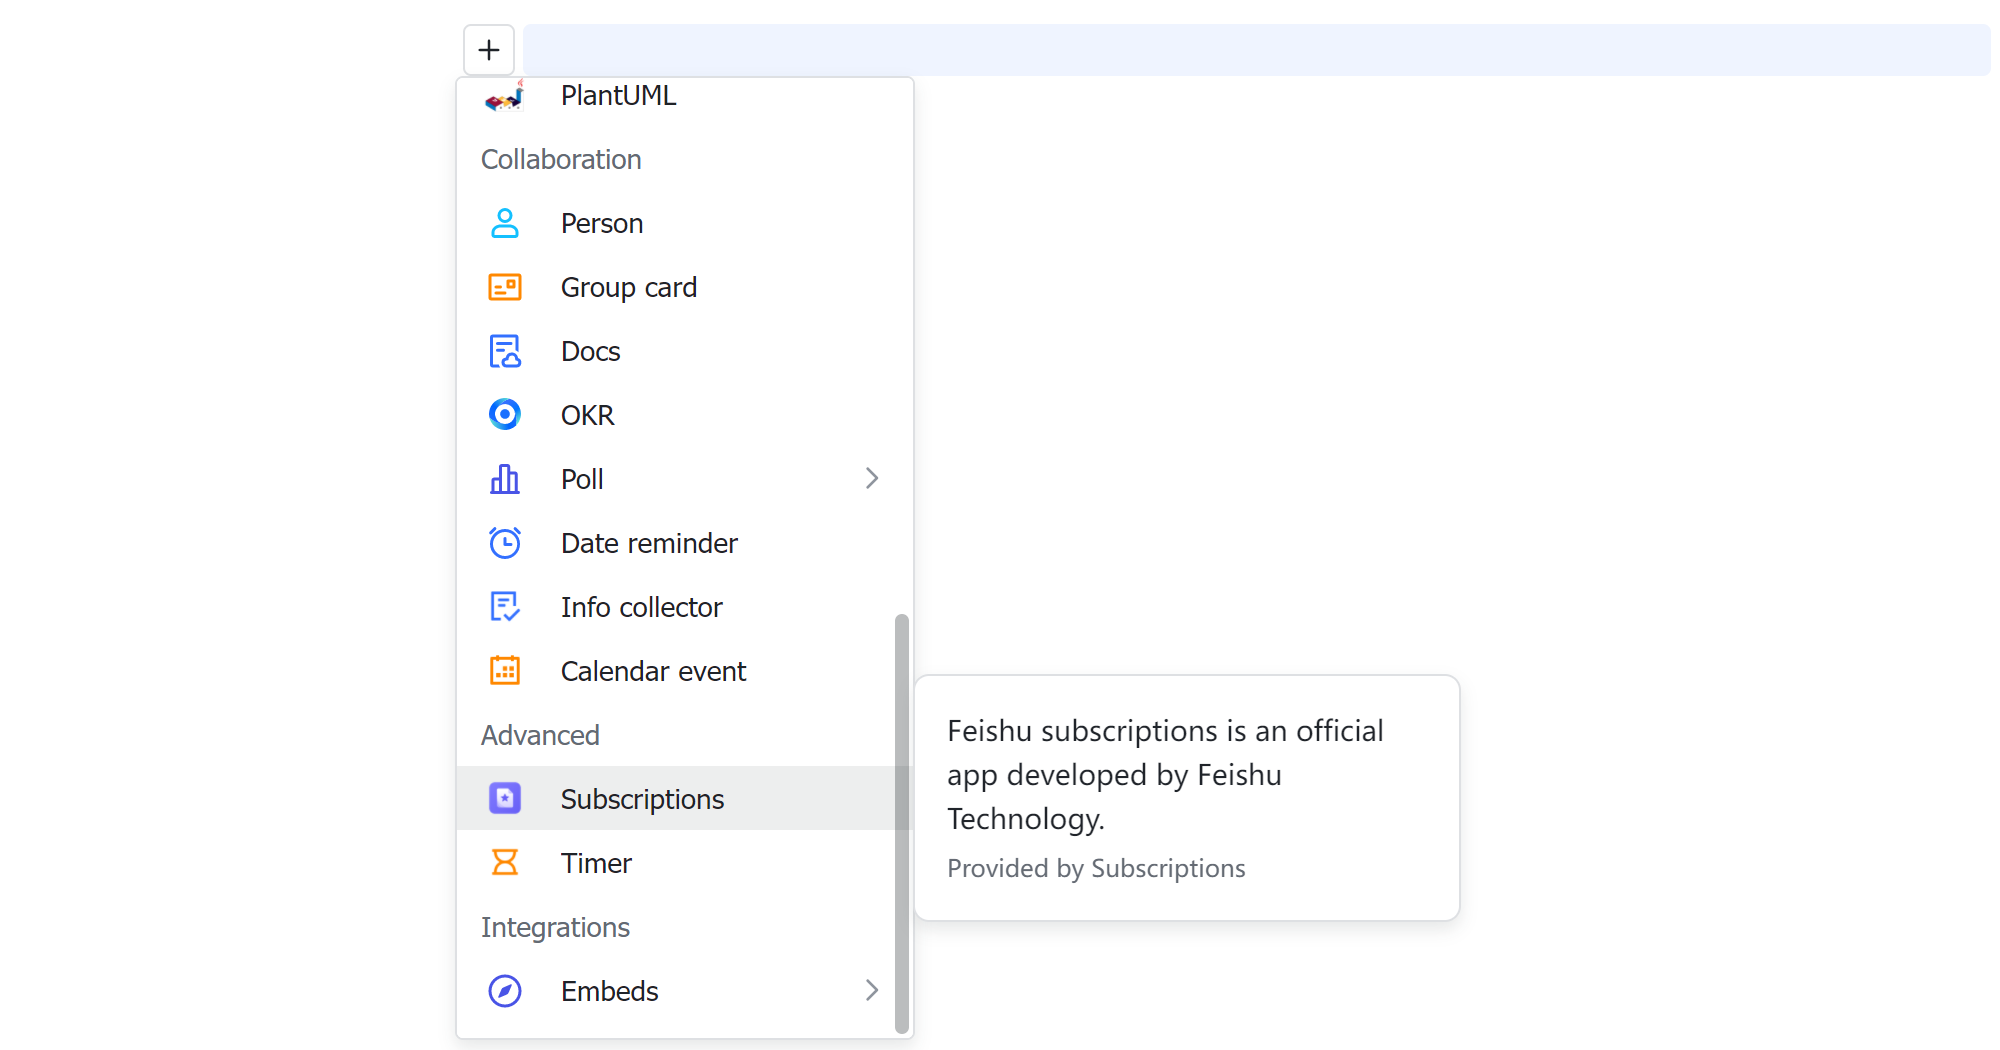The height and width of the screenshot is (1050, 2000).
Task: Choose Group card from the menu
Action: tap(685, 287)
